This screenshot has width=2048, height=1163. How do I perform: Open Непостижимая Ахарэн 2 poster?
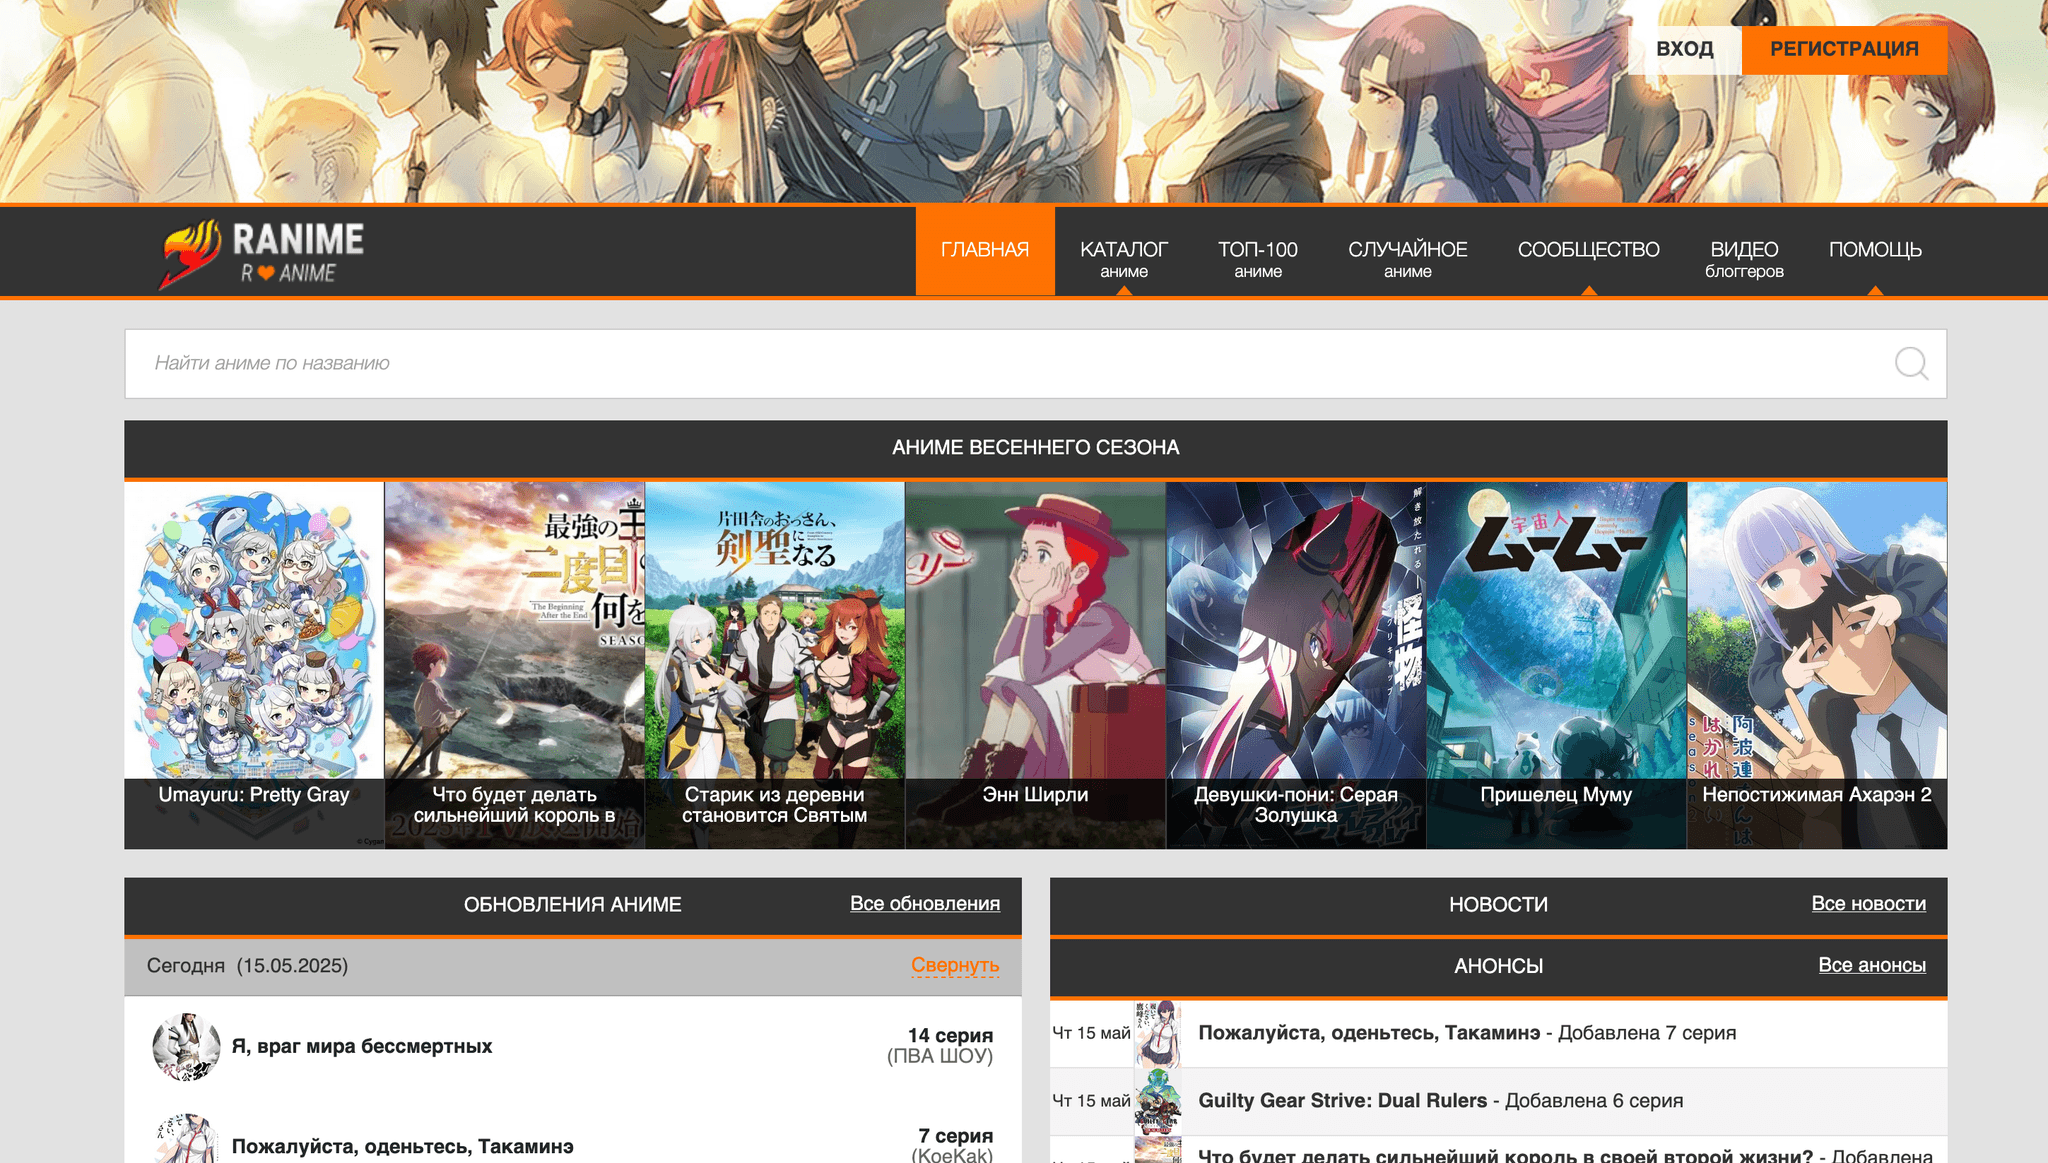1817,665
